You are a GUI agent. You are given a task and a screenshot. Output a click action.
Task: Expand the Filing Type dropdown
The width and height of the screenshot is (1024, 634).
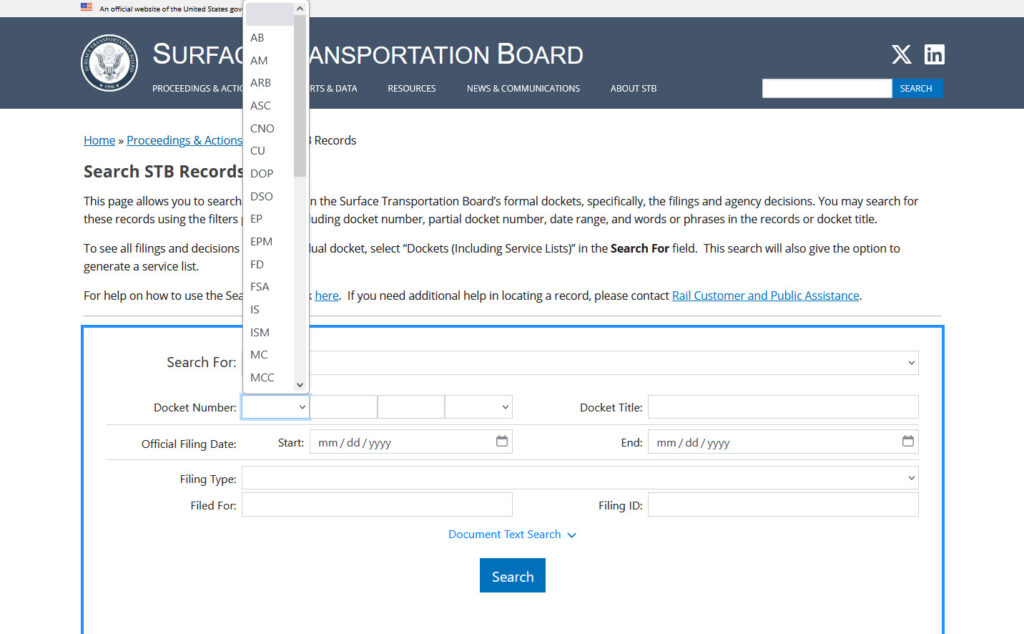(x=579, y=478)
